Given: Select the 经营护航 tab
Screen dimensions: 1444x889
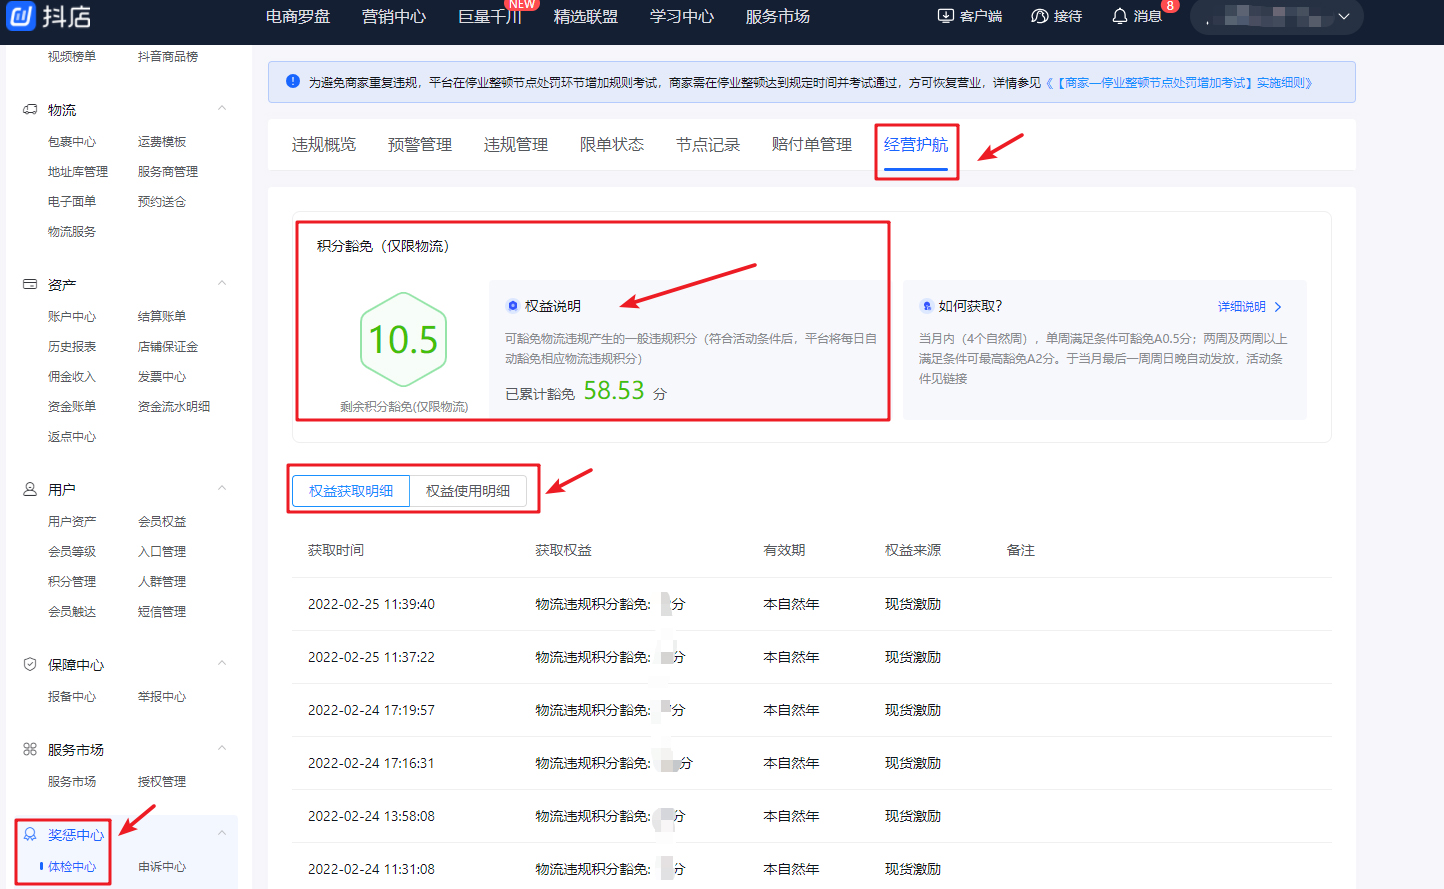Looking at the screenshot, I should coord(916,145).
